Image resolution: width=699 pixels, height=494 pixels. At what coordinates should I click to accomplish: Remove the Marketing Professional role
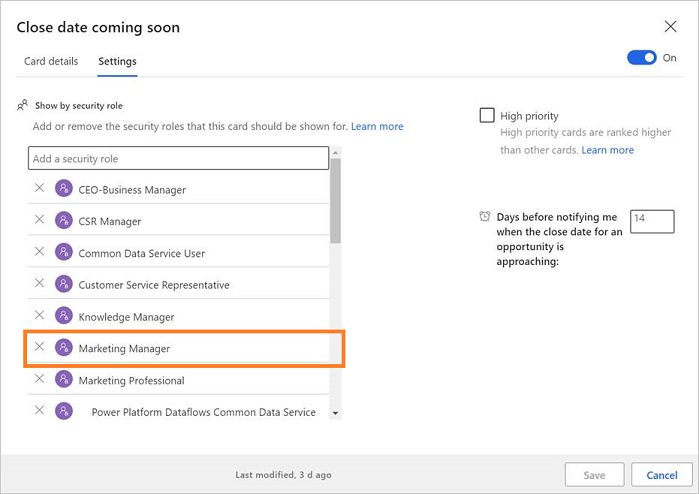(x=40, y=379)
